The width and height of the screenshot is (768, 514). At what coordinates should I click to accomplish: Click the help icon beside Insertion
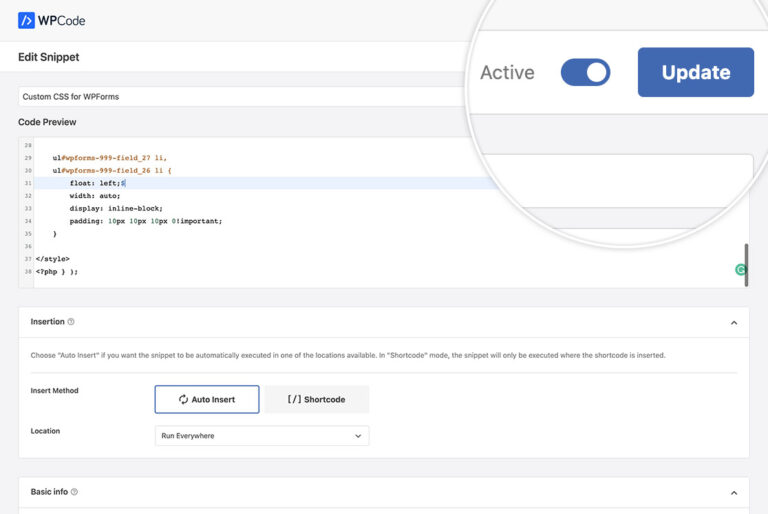point(71,322)
